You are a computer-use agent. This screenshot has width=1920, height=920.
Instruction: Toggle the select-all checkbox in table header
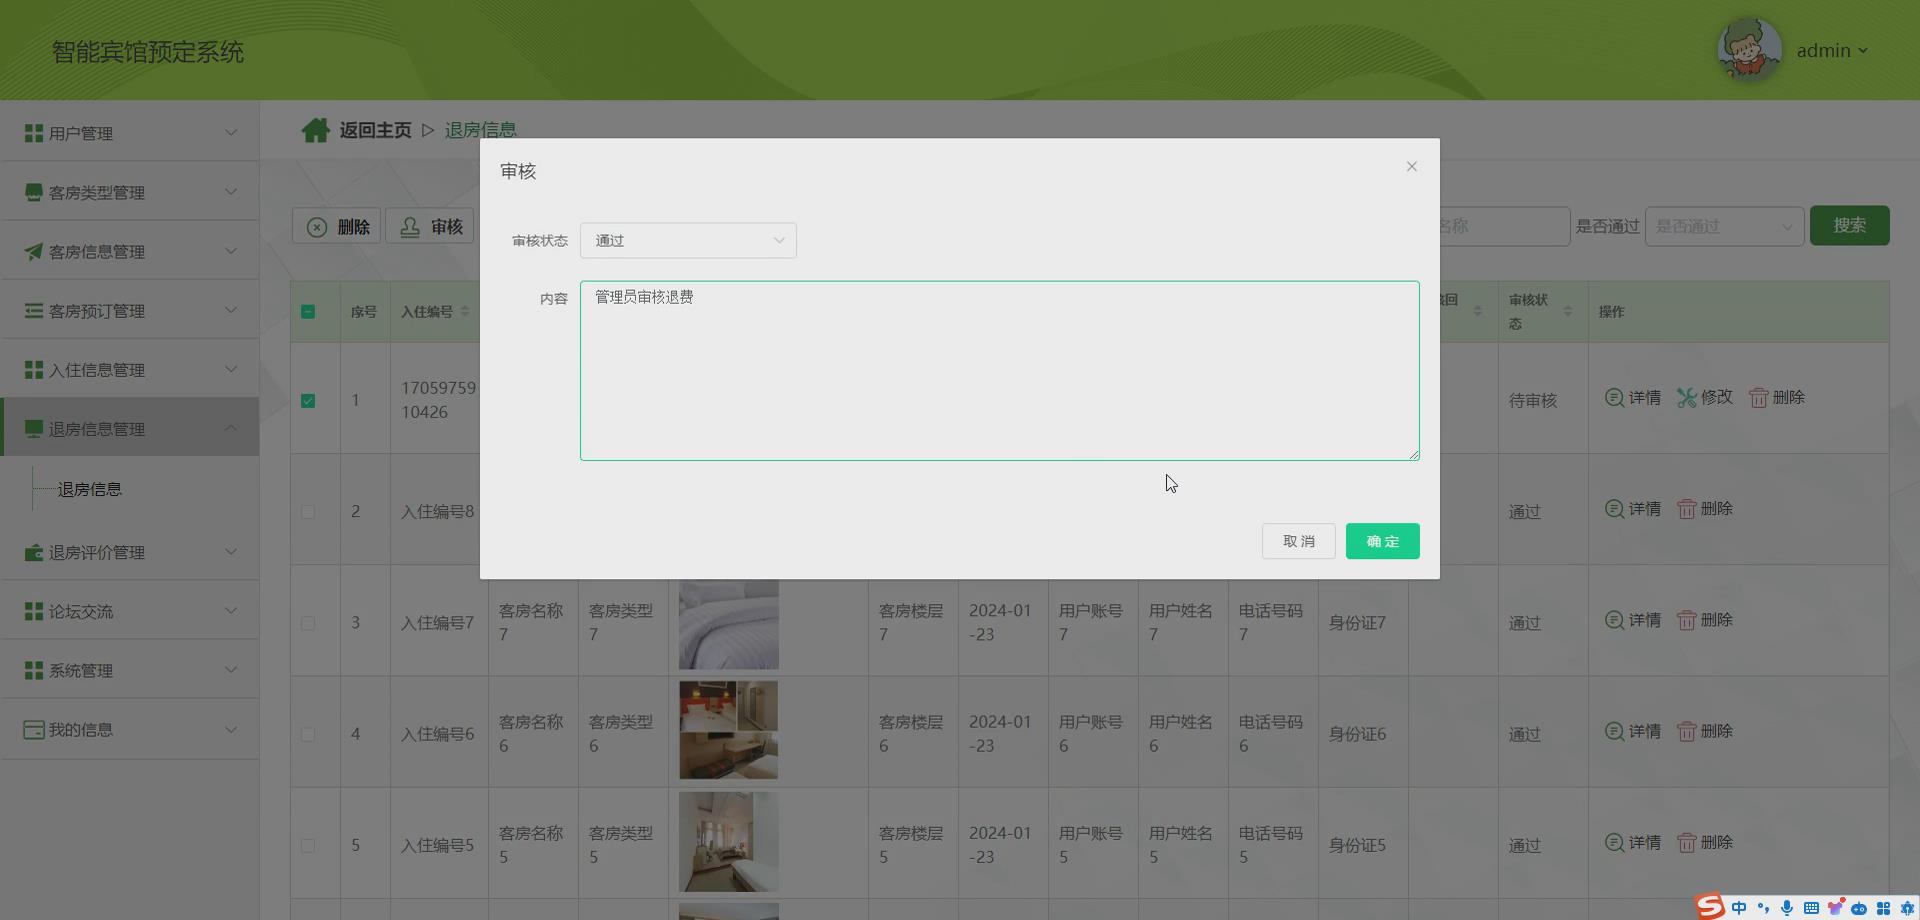[309, 311]
